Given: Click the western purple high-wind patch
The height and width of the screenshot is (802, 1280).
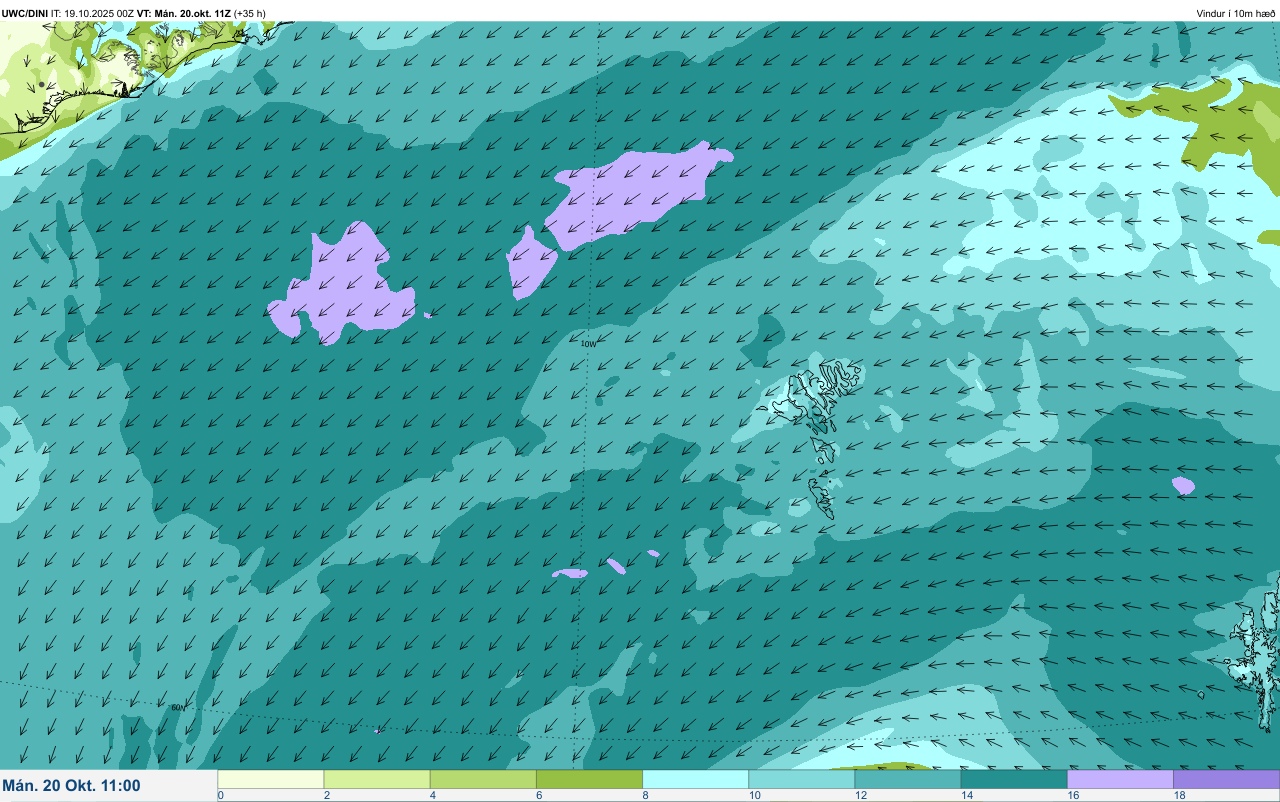Looking at the screenshot, I should (x=345, y=285).
